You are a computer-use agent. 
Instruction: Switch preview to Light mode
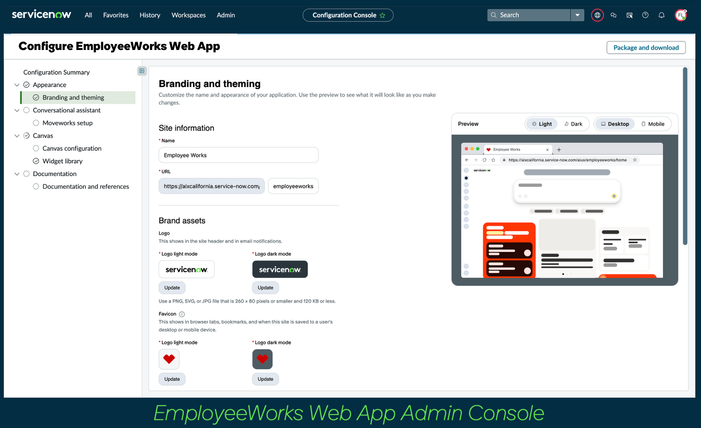pos(542,124)
